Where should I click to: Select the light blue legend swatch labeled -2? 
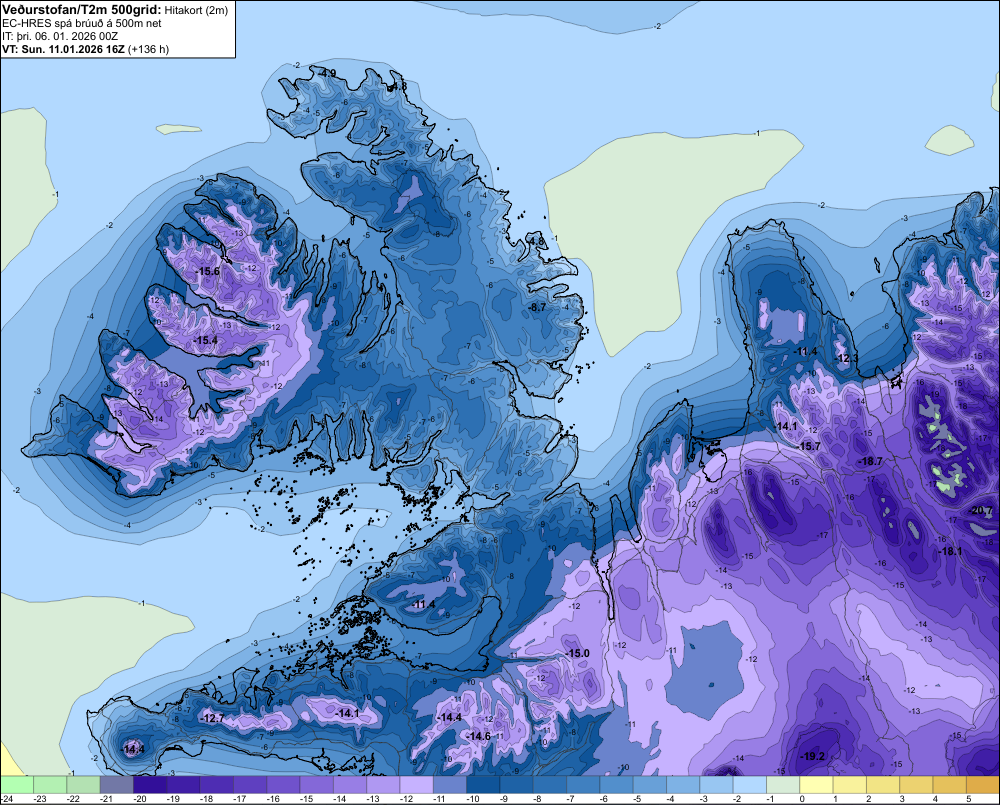[x=750, y=784]
